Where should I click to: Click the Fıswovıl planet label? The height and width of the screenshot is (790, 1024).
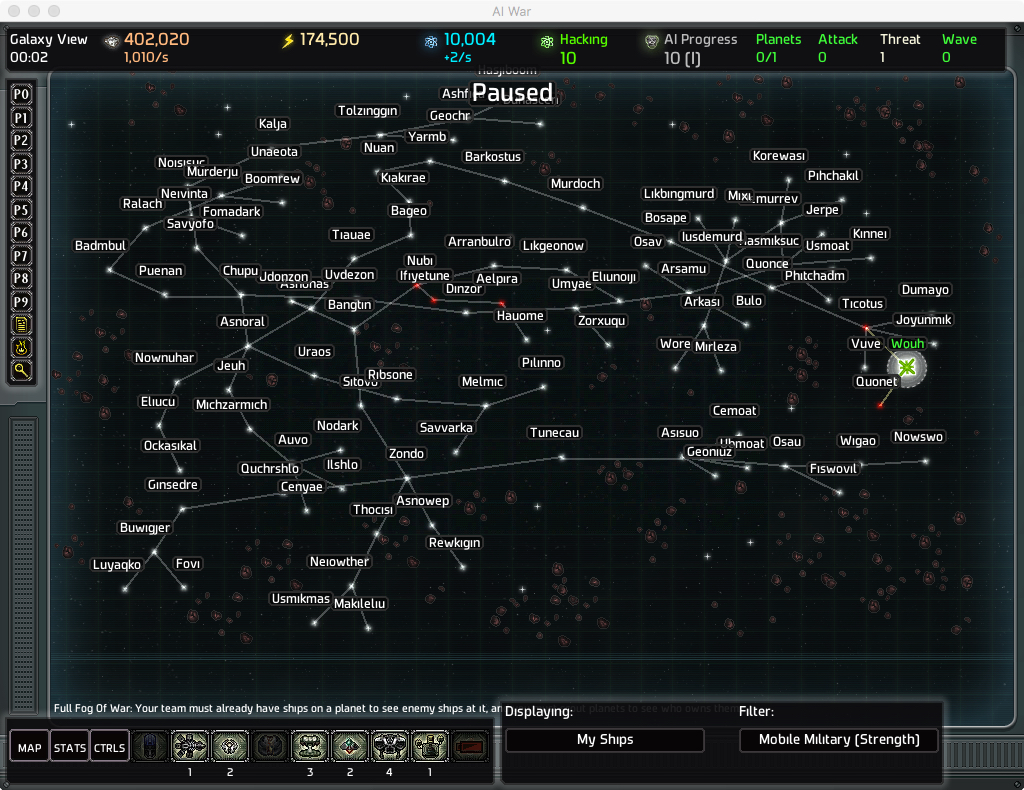833,468
